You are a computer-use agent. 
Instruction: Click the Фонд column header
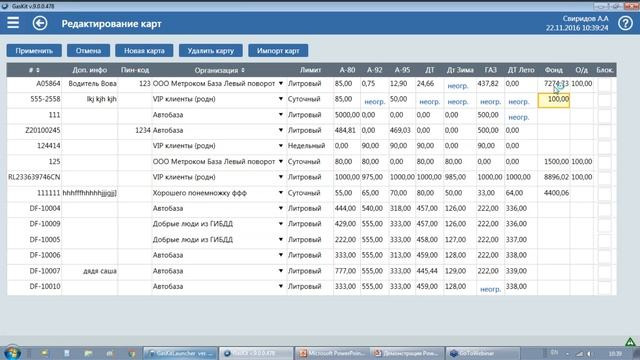click(553, 70)
